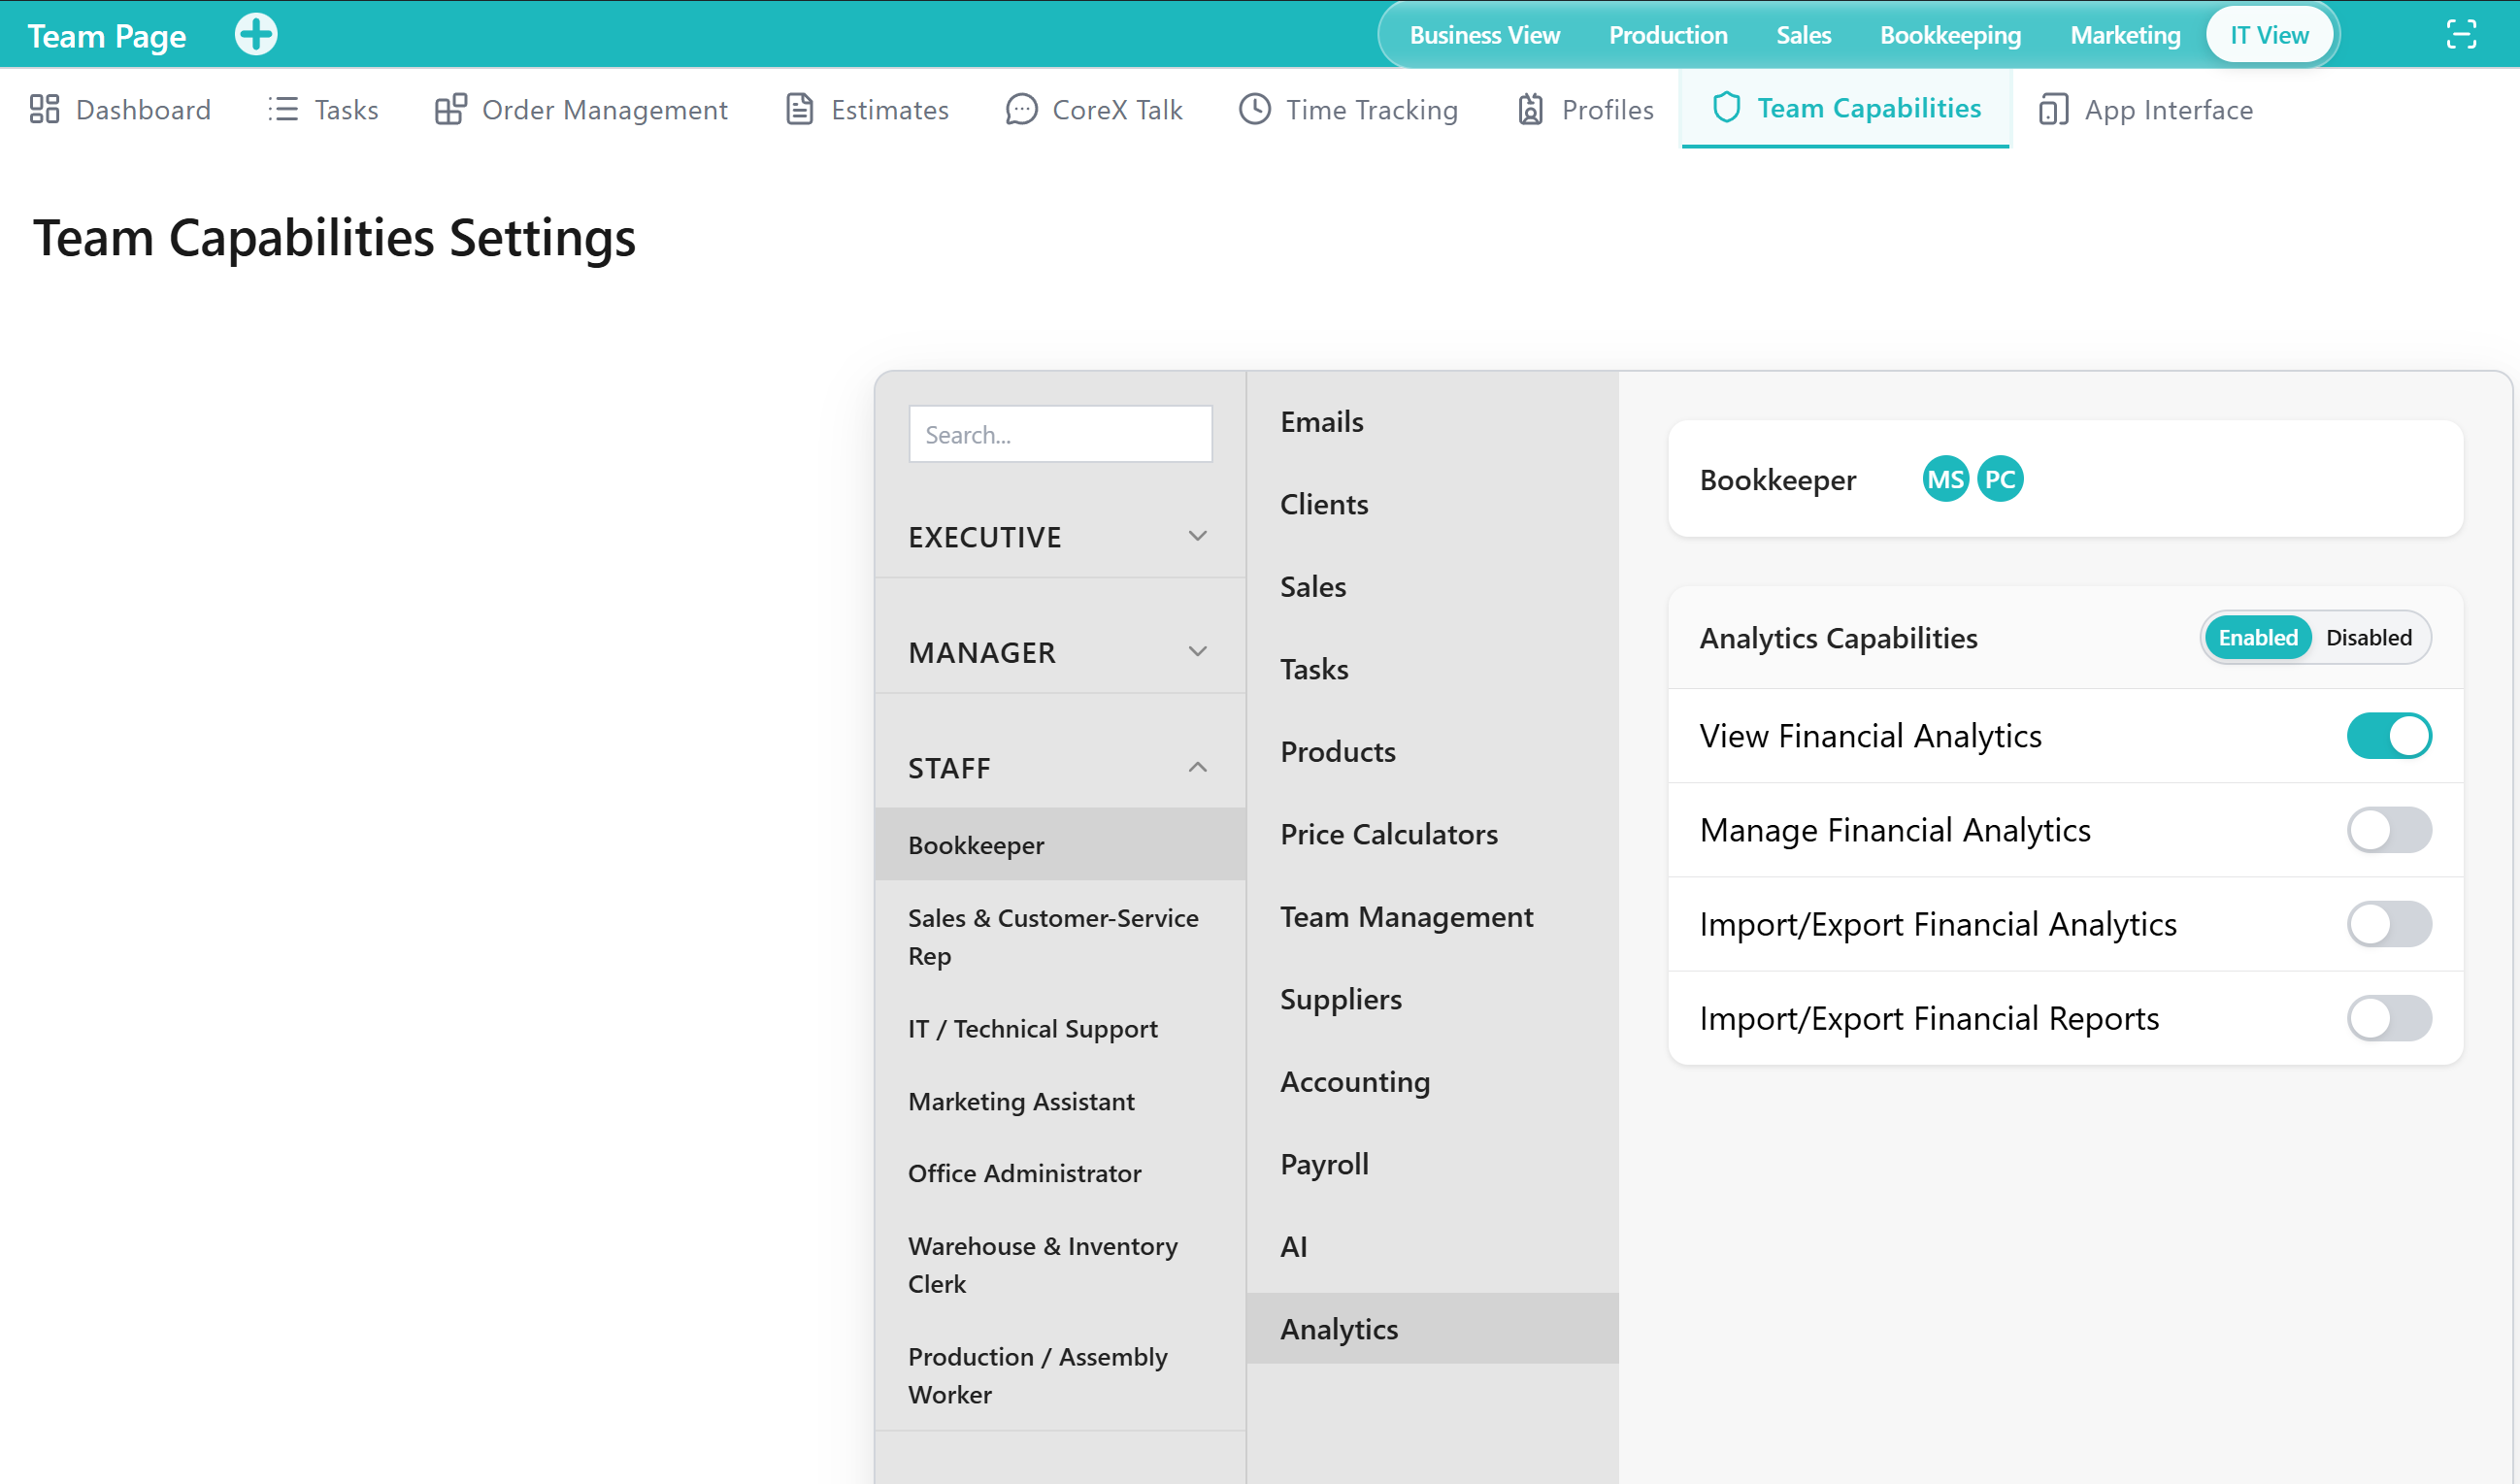
Task: Select Disabled for Analytics Capabilities
Action: [x=2368, y=638]
